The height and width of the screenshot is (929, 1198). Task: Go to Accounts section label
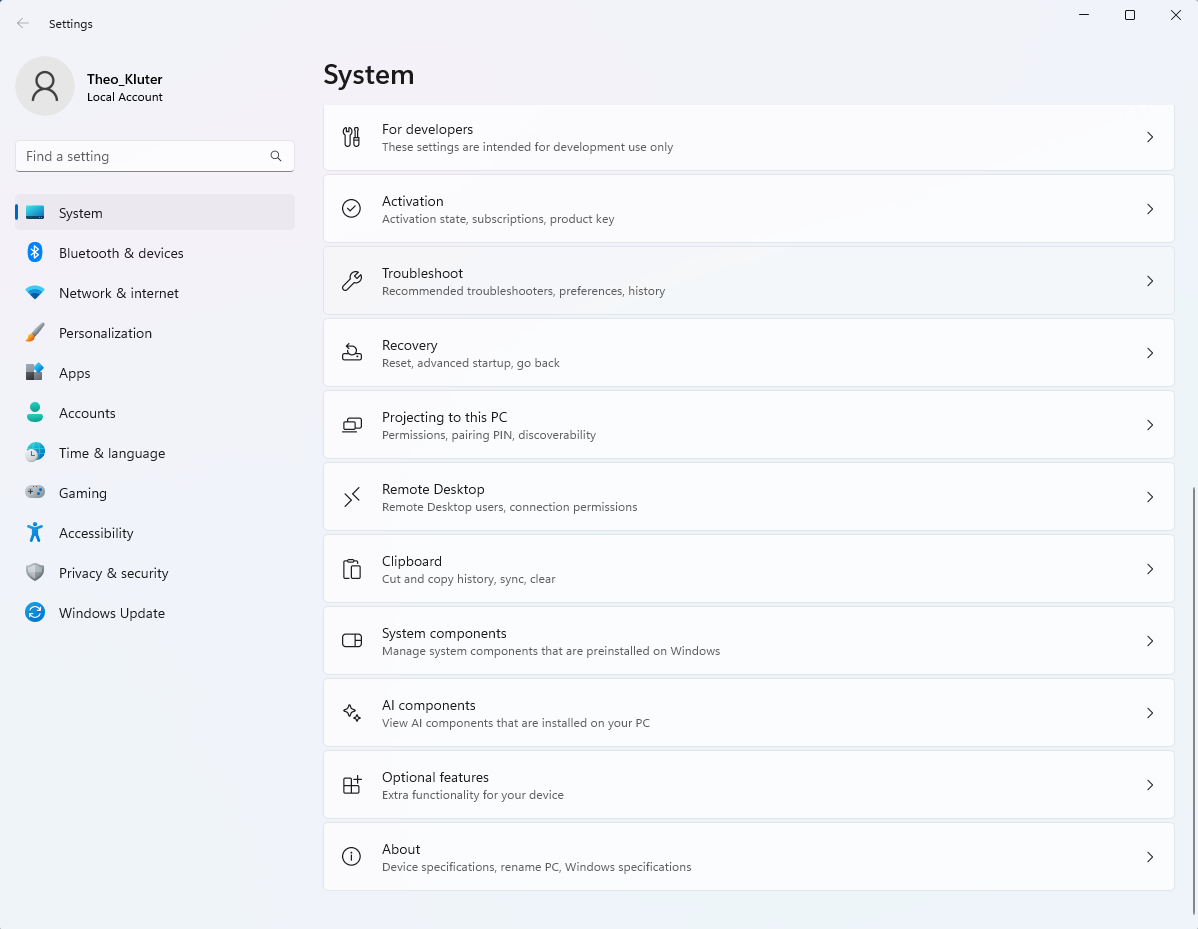pos(87,413)
